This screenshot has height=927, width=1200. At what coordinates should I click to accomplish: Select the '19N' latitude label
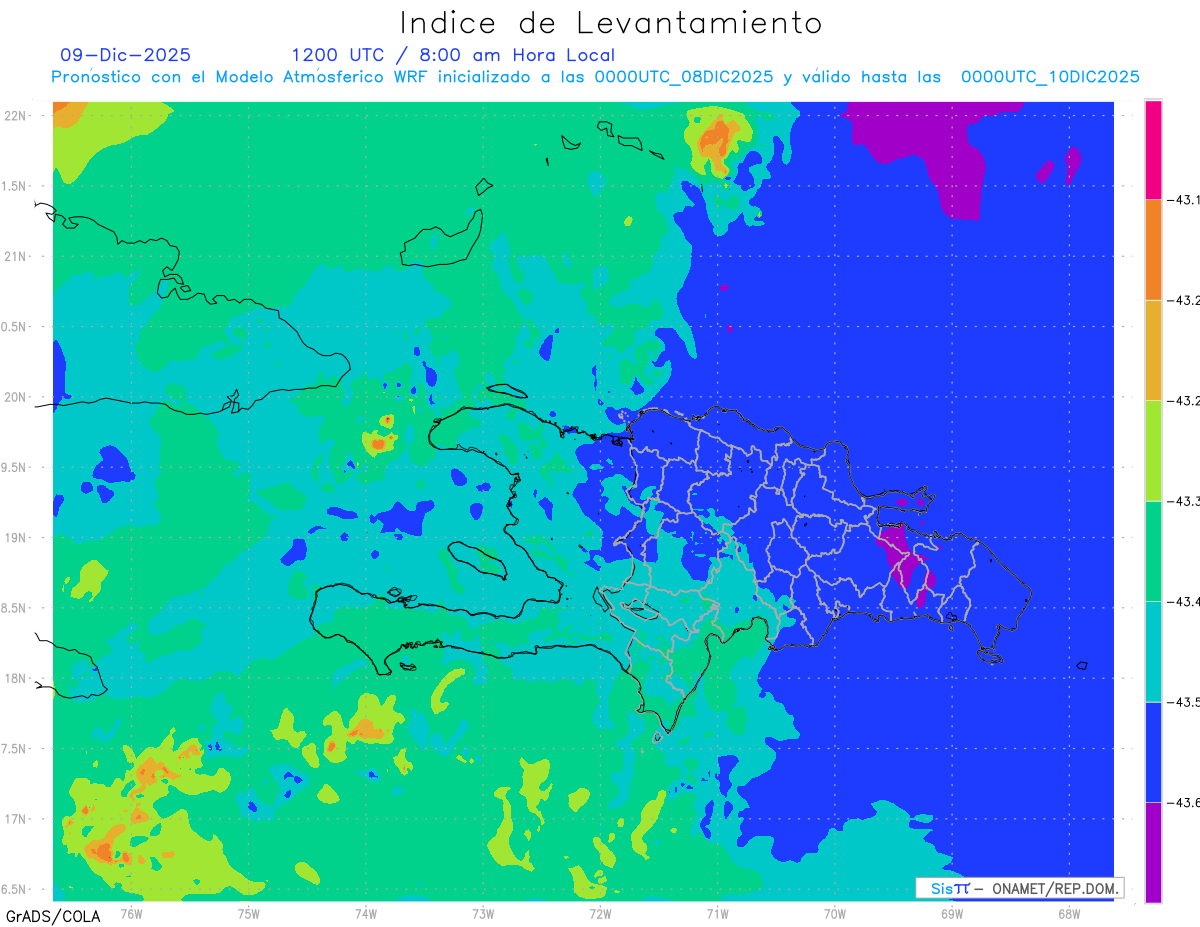point(15,538)
